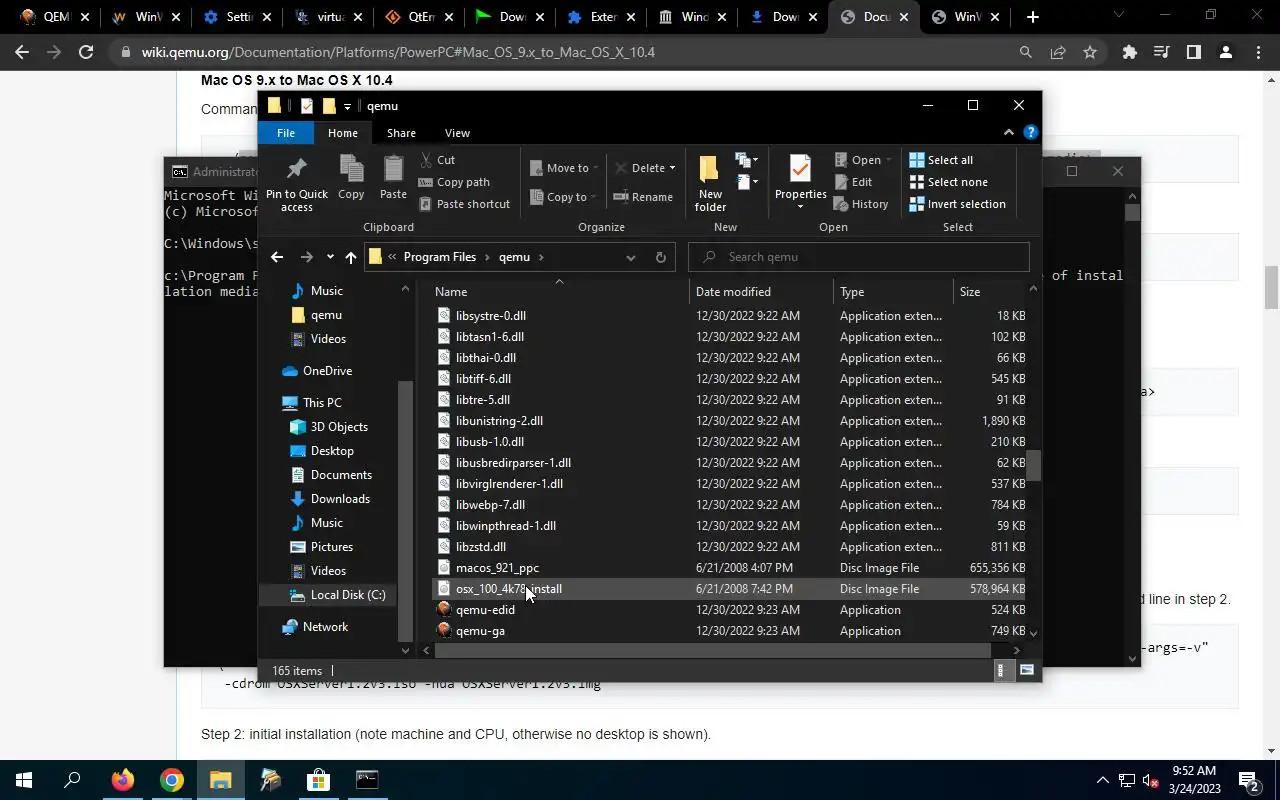Viewport: 1280px width, 800px height.
Task: Create a New folder
Action: pos(710,183)
